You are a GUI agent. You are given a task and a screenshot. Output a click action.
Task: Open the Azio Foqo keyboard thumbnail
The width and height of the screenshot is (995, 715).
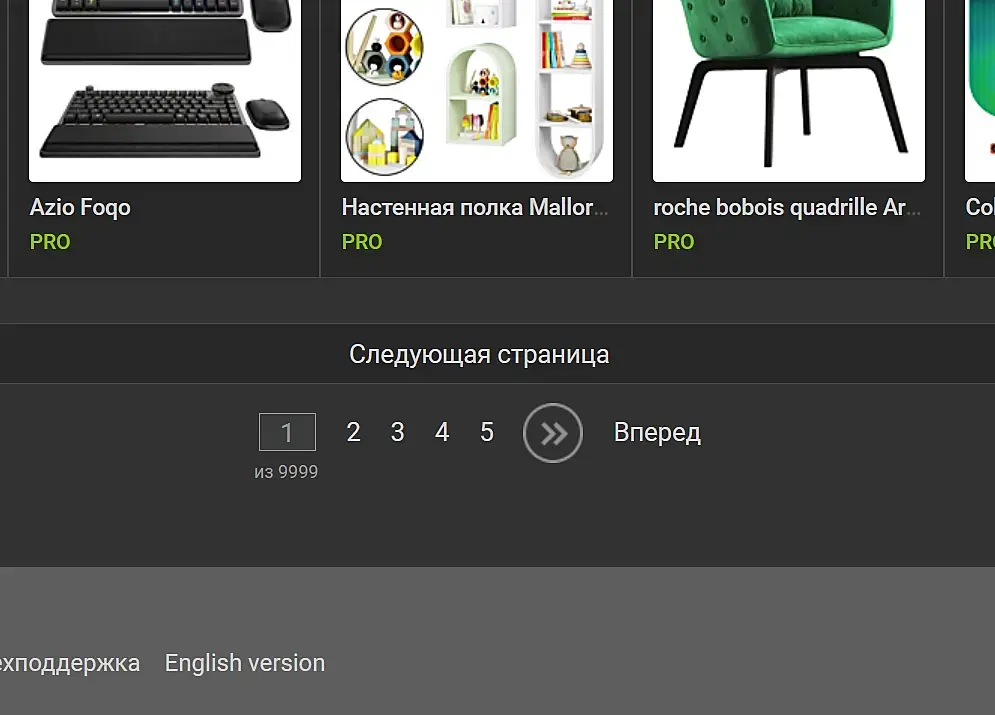165,91
